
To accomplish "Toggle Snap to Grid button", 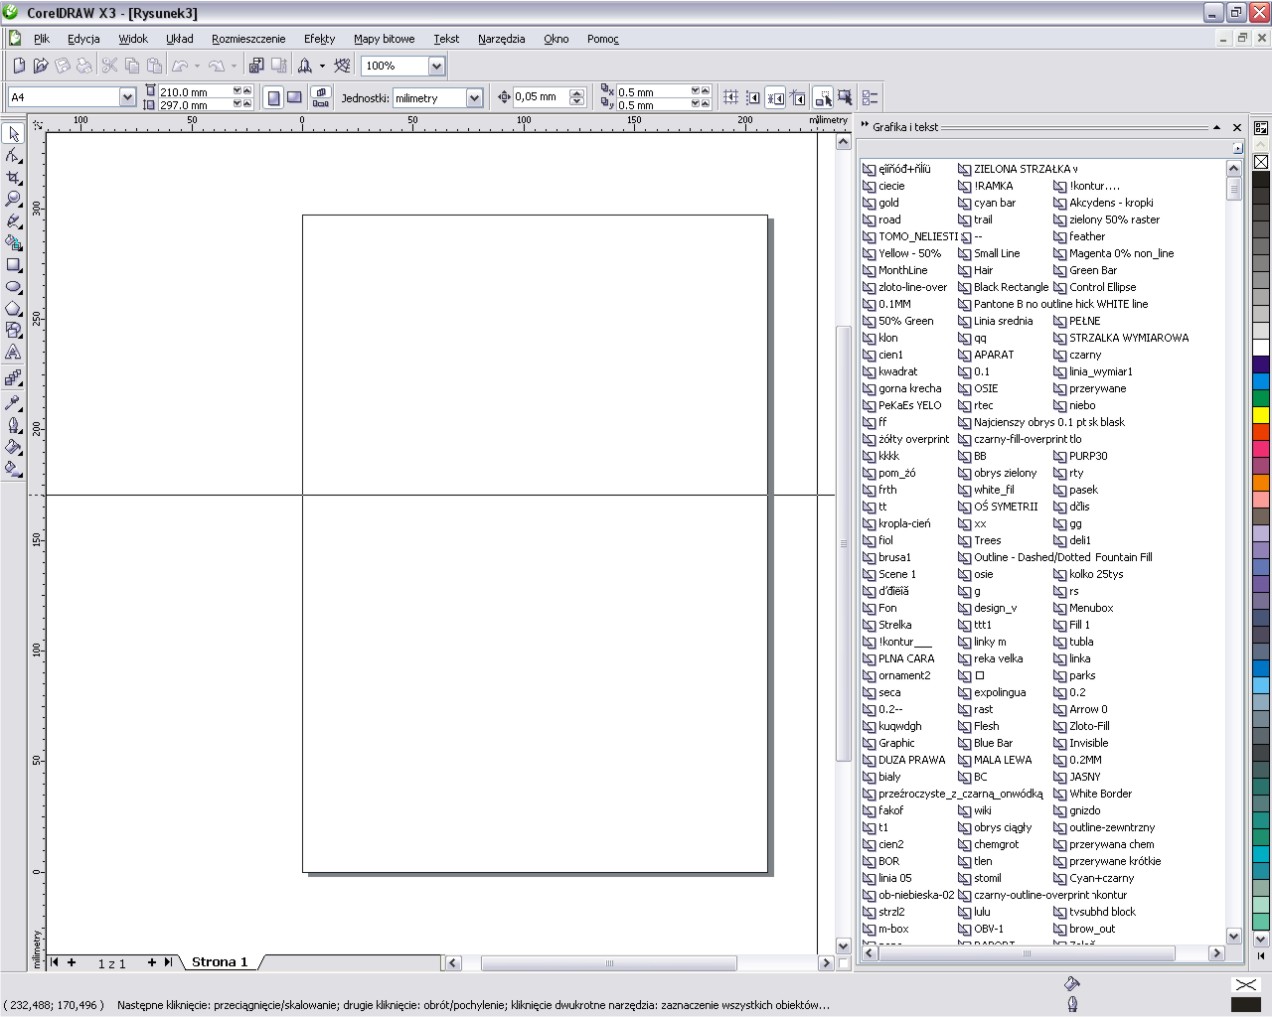I will [x=731, y=98].
